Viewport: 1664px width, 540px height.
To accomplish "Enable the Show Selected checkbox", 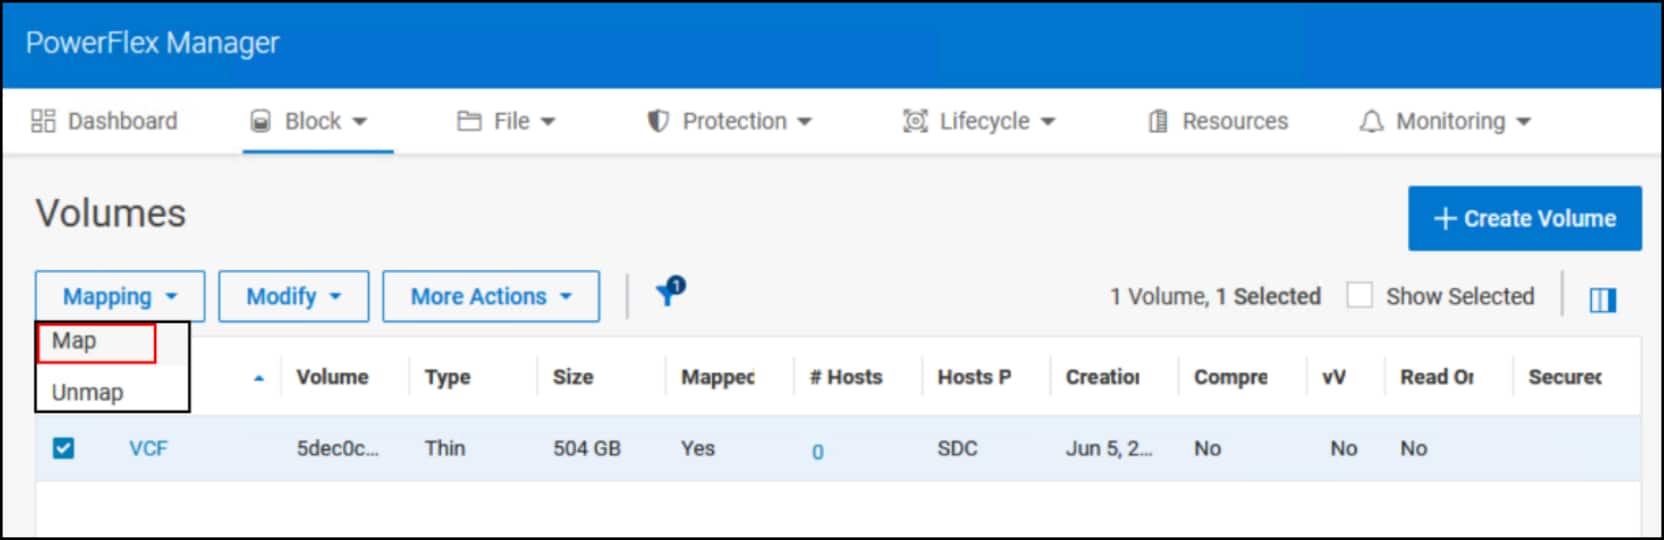I will (1359, 295).
